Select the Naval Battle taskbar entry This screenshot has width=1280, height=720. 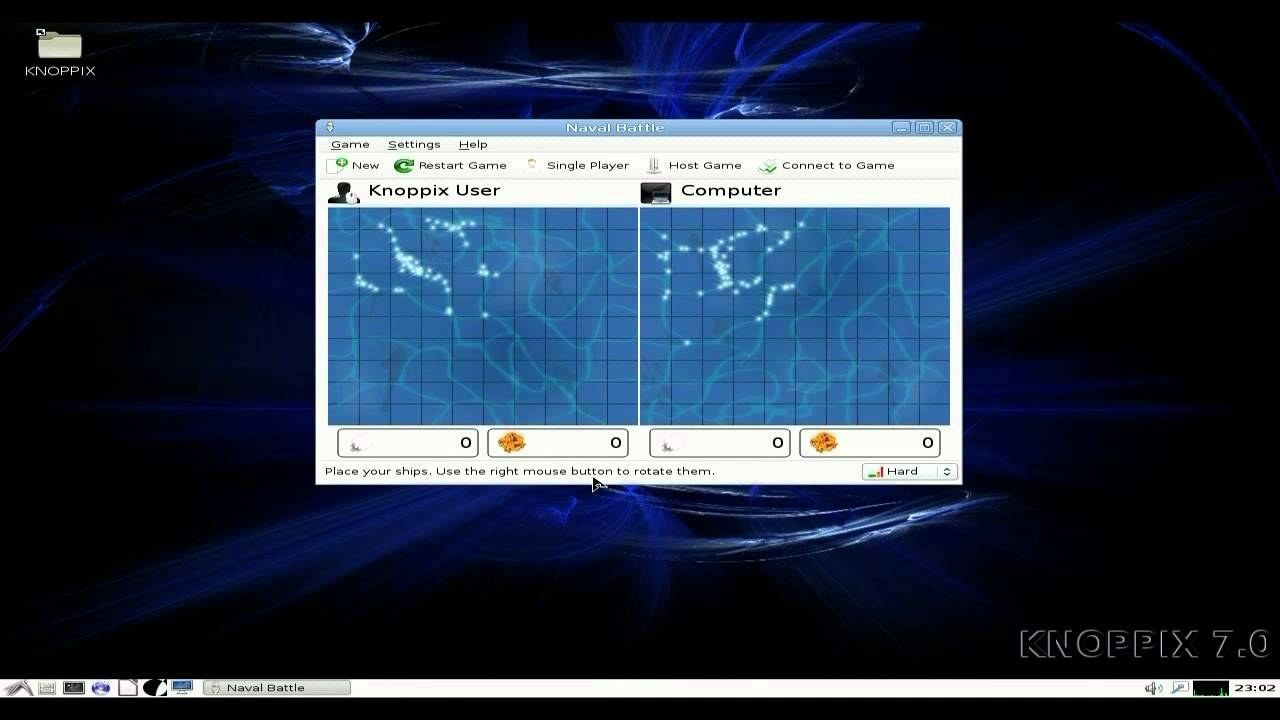click(277, 688)
